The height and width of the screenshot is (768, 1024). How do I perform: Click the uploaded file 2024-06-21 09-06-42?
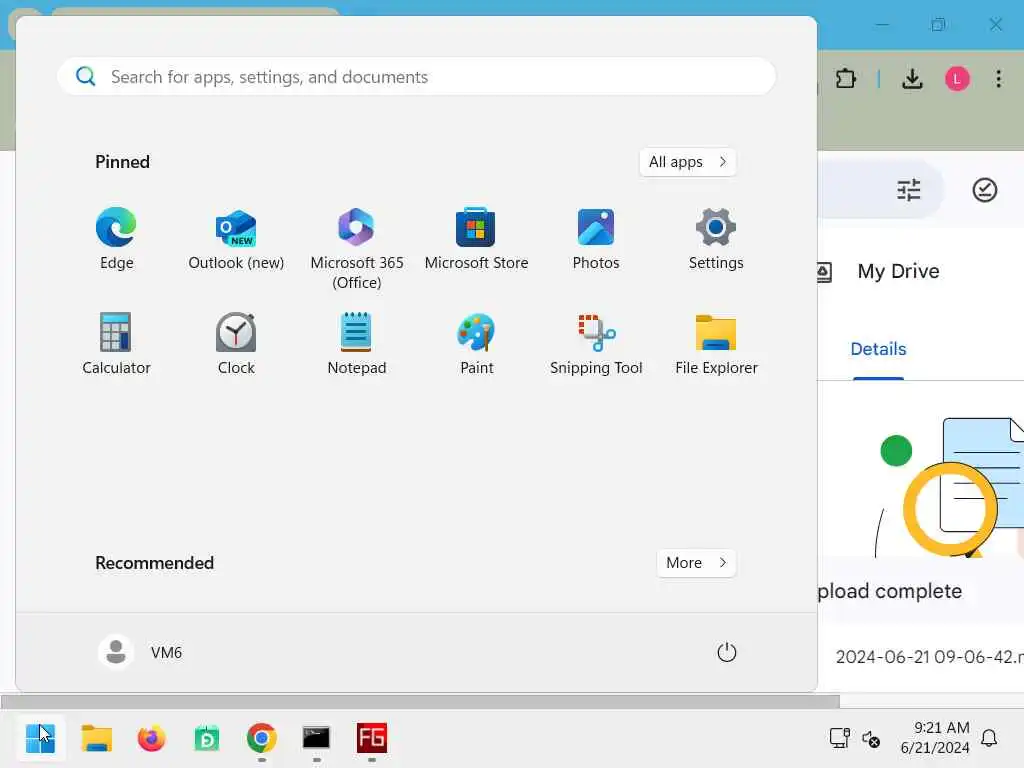point(929,657)
